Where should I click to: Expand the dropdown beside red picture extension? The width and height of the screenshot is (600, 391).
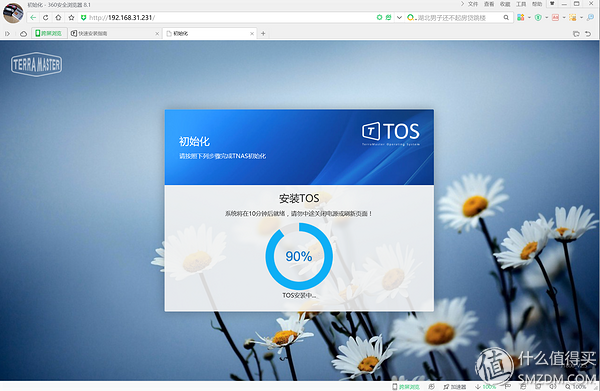coord(564,18)
